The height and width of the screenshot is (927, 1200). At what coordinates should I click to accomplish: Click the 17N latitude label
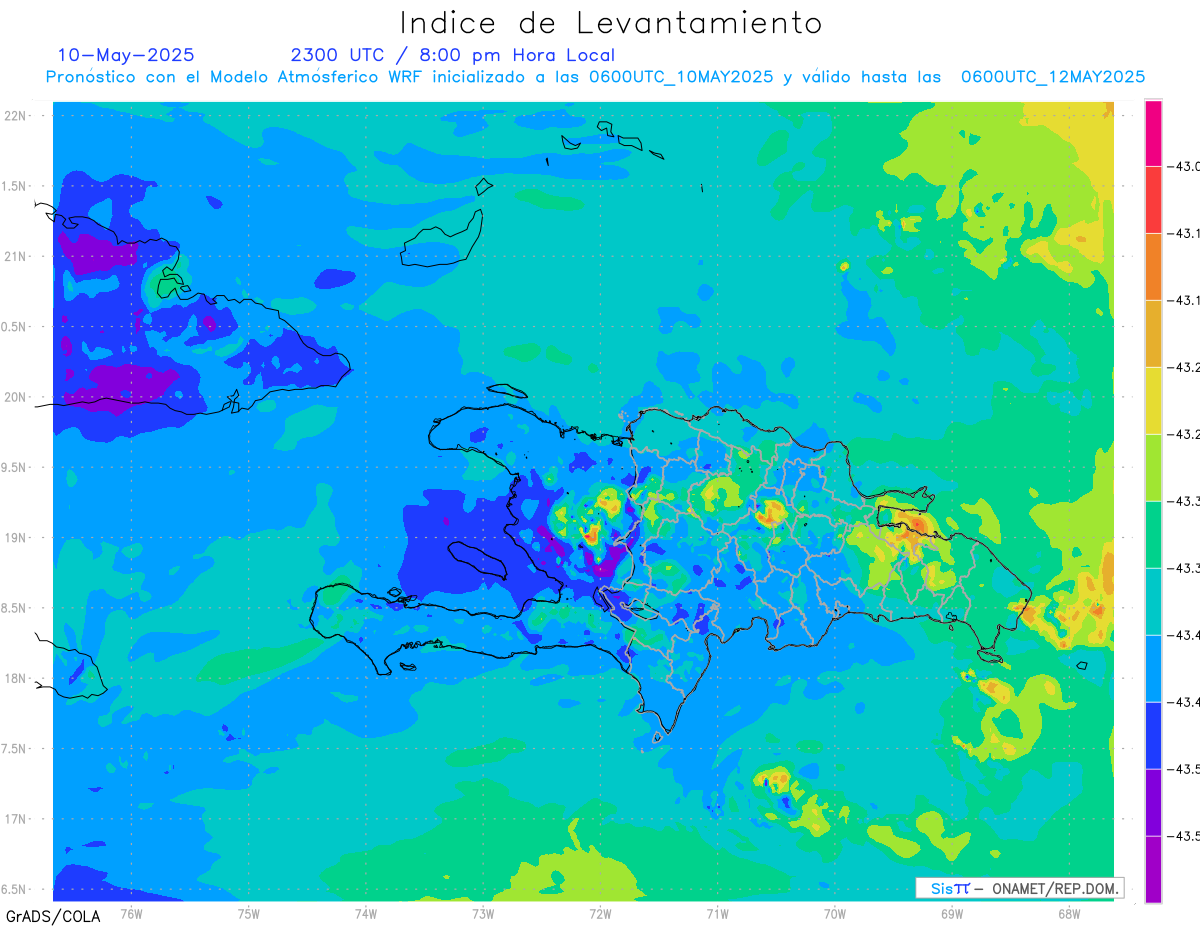click(16, 818)
